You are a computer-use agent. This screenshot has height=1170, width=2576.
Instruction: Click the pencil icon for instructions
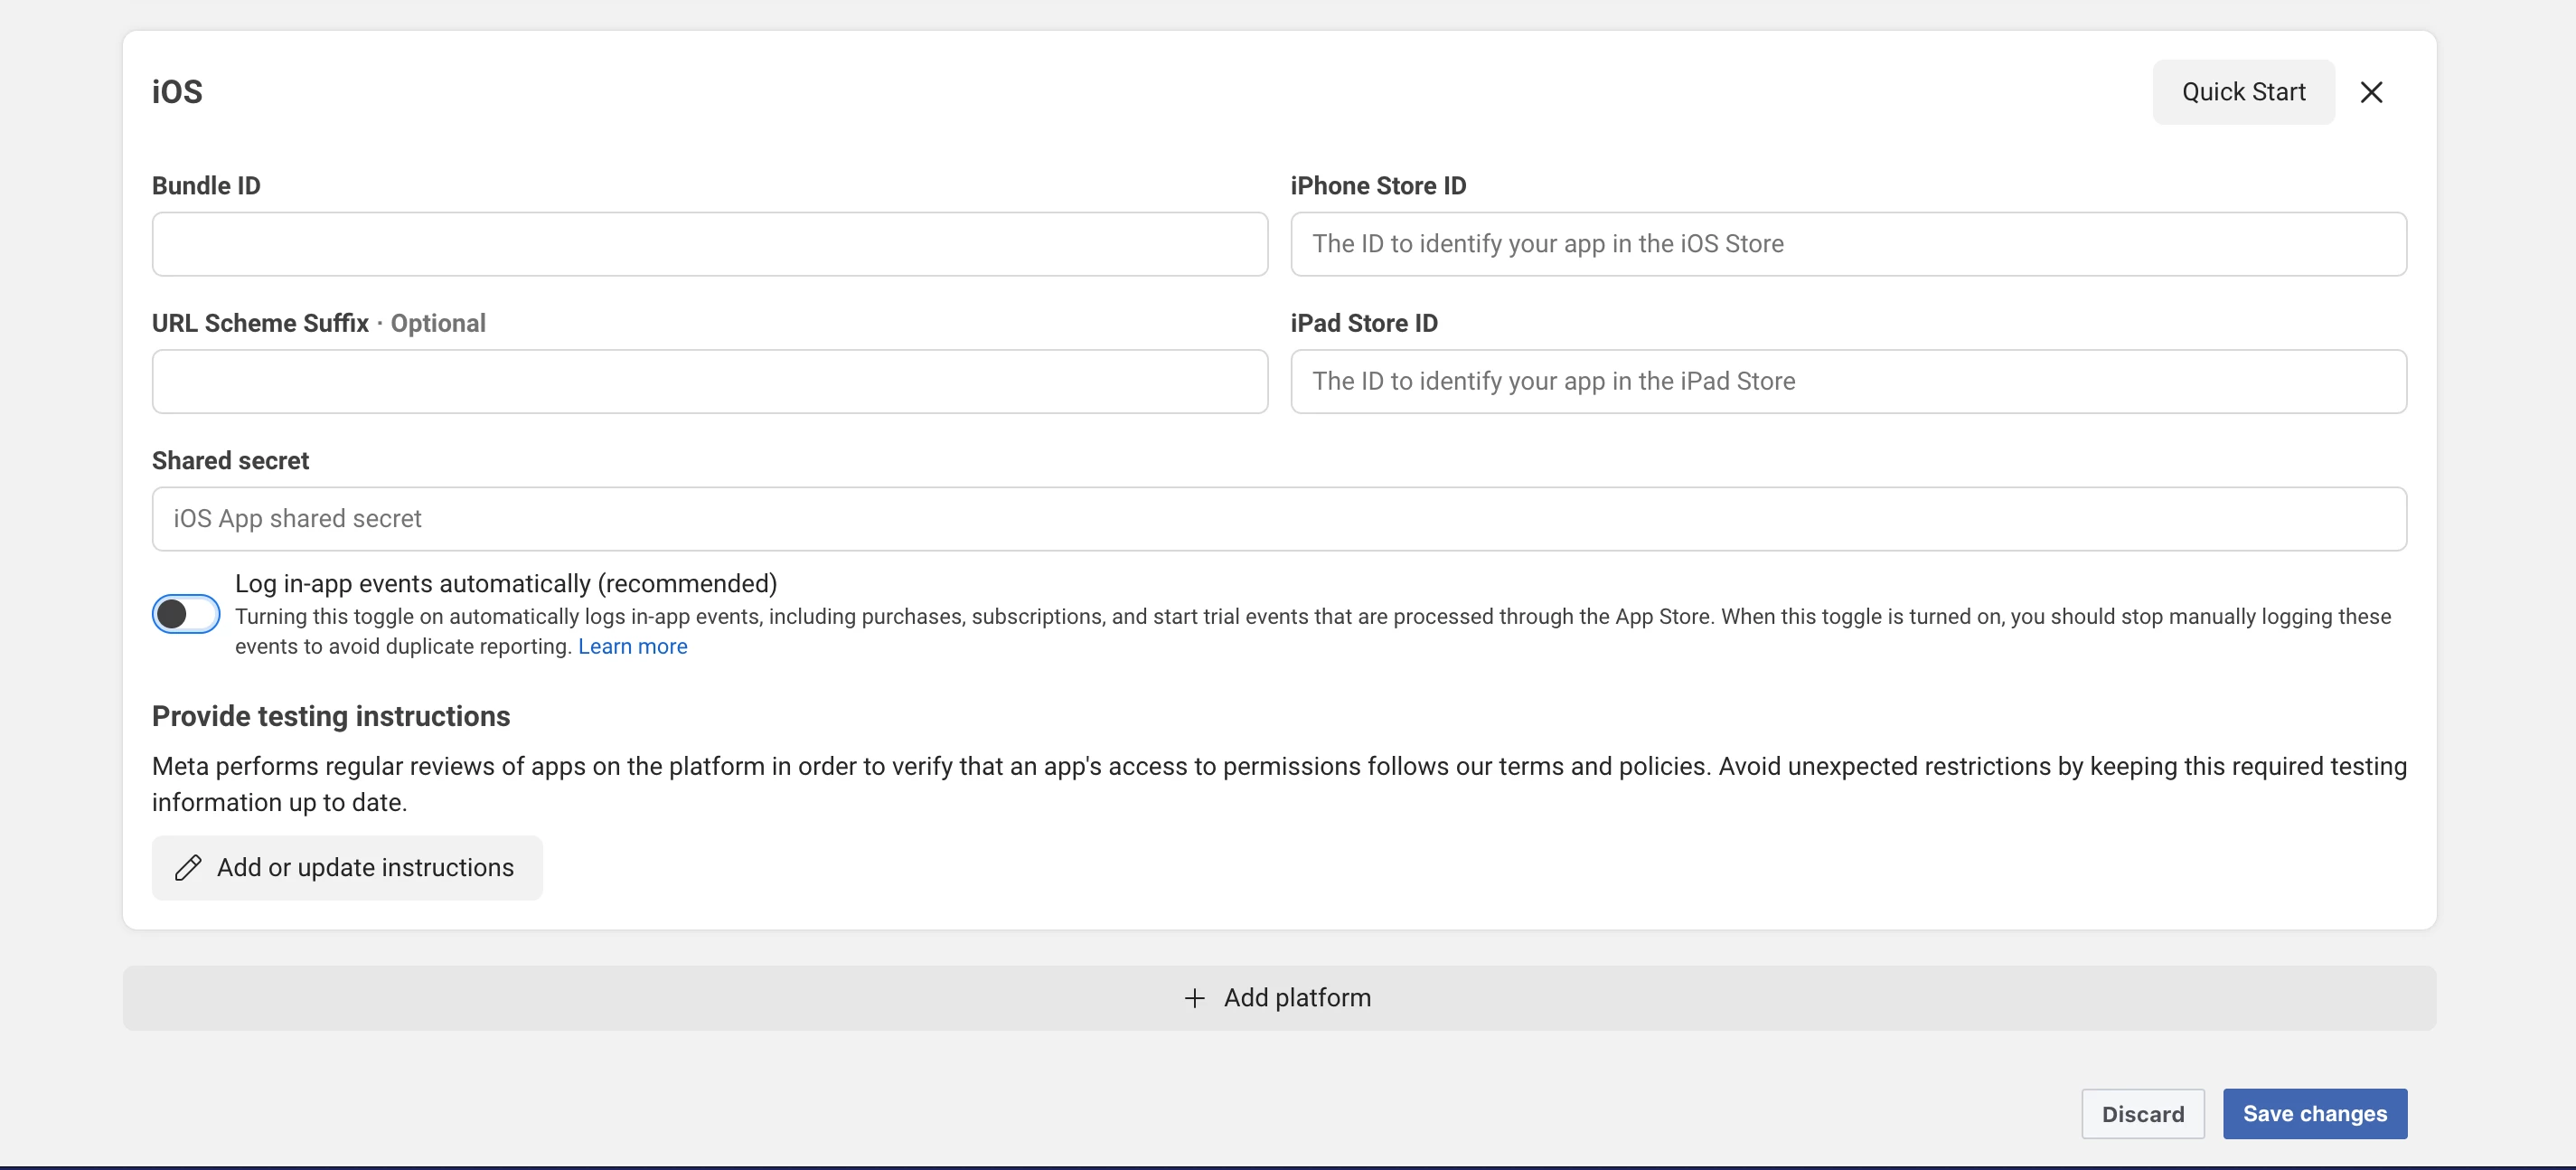click(x=188, y=867)
